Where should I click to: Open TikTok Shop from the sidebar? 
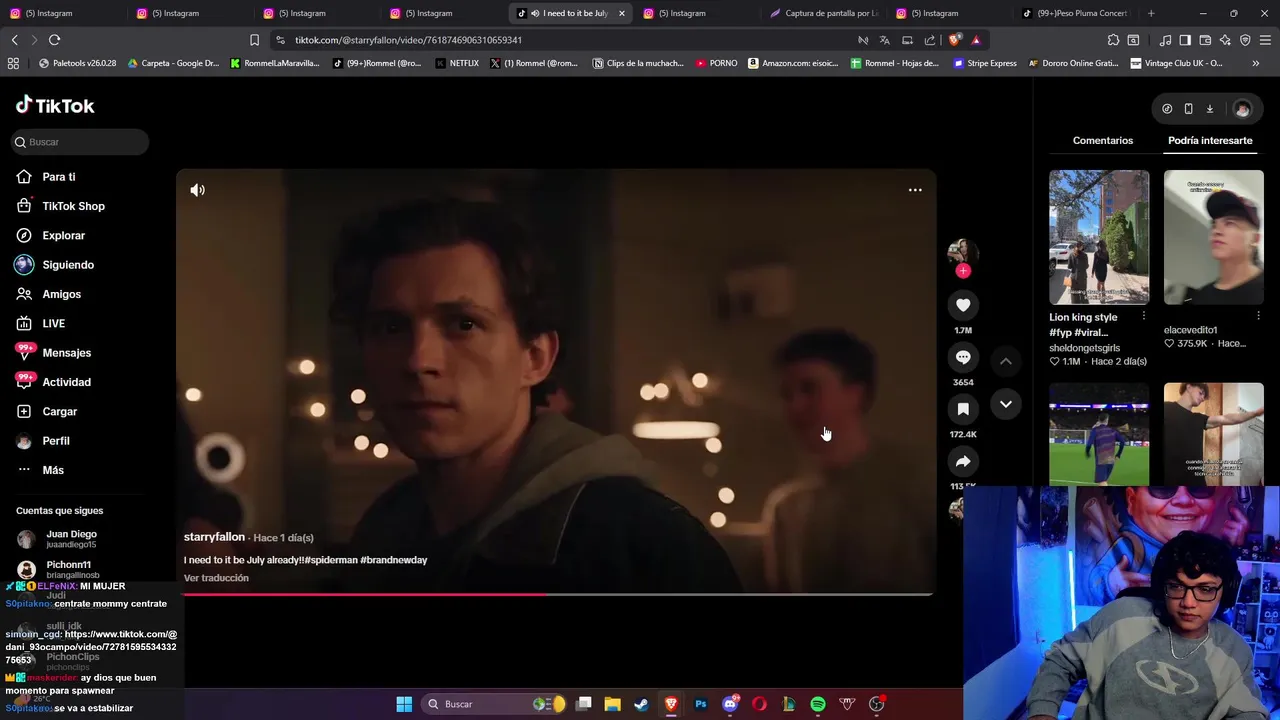pos(73,206)
